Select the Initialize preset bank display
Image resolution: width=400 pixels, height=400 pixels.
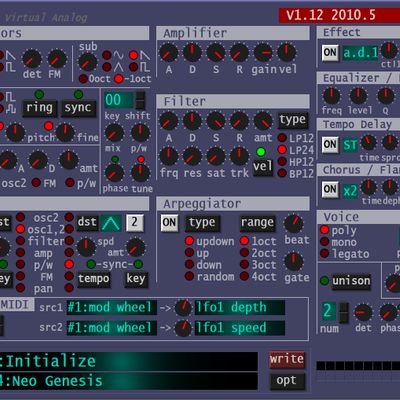[x=129, y=361]
